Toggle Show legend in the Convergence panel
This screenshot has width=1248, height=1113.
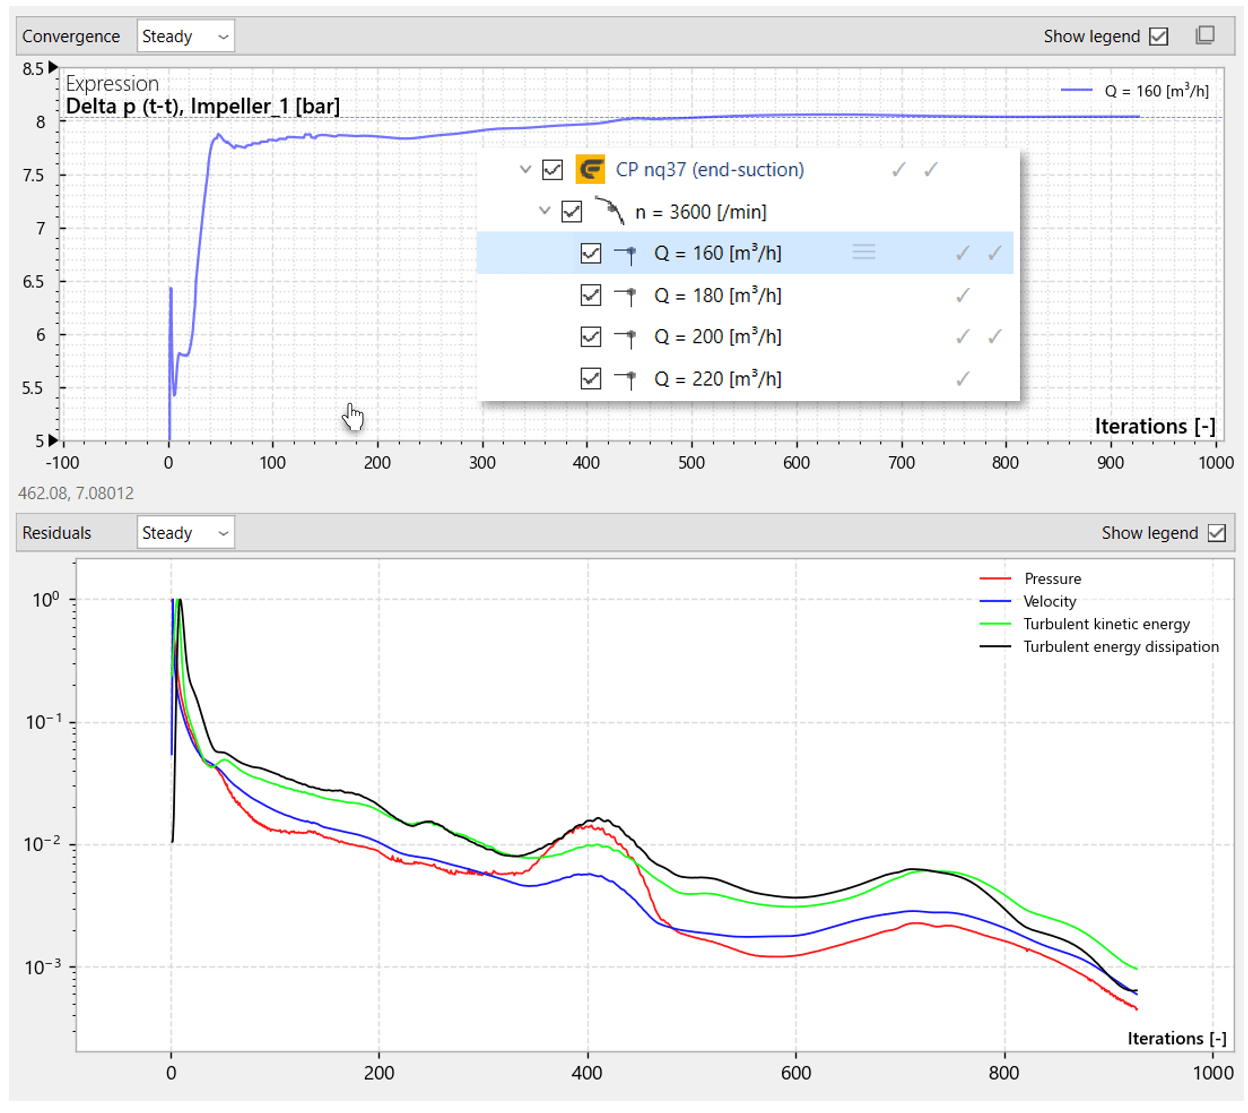click(1159, 36)
